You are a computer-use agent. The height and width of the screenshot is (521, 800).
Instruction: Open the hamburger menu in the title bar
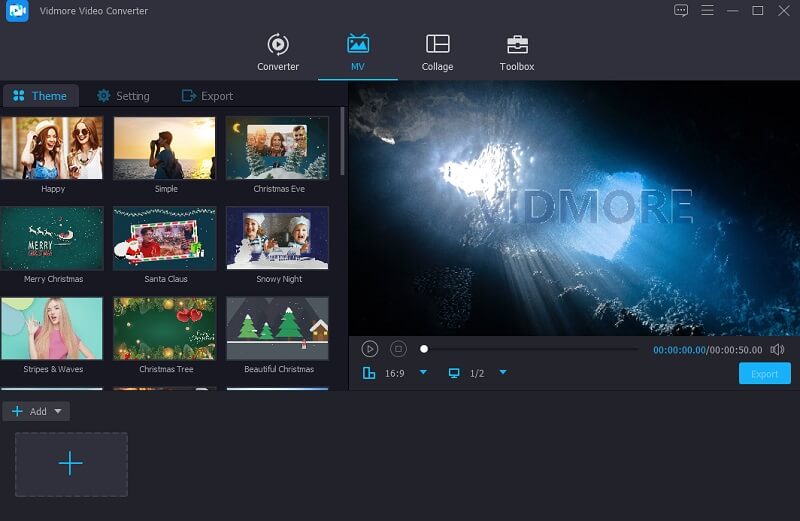pos(707,11)
